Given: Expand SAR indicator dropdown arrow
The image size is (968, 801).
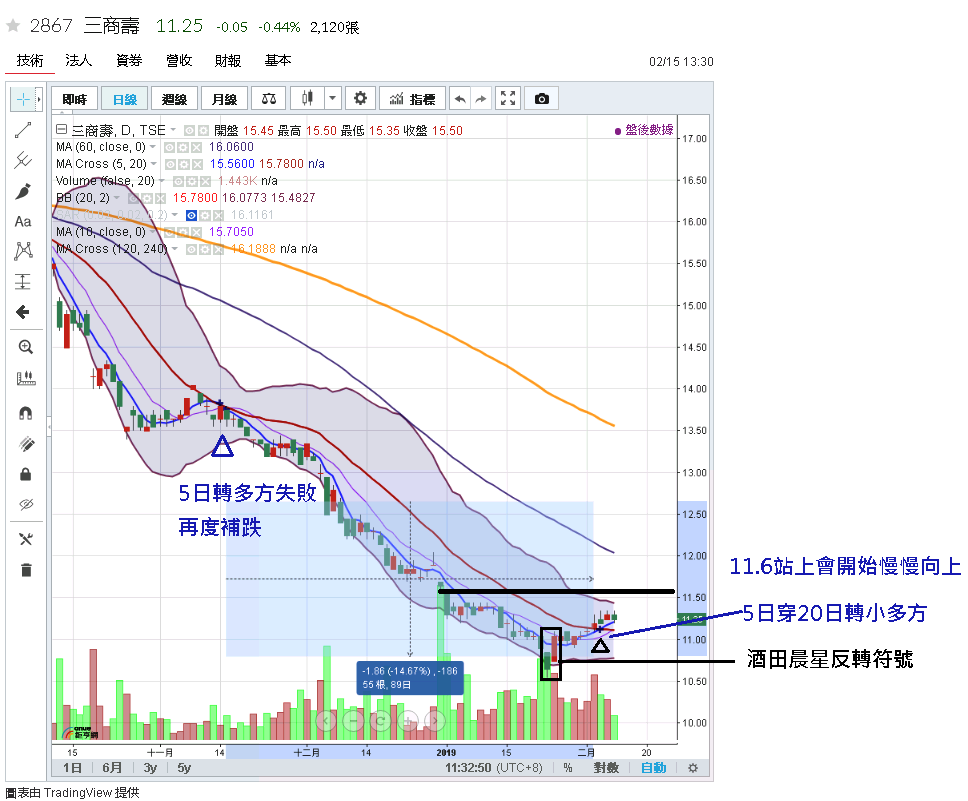Looking at the screenshot, I should [x=175, y=215].
